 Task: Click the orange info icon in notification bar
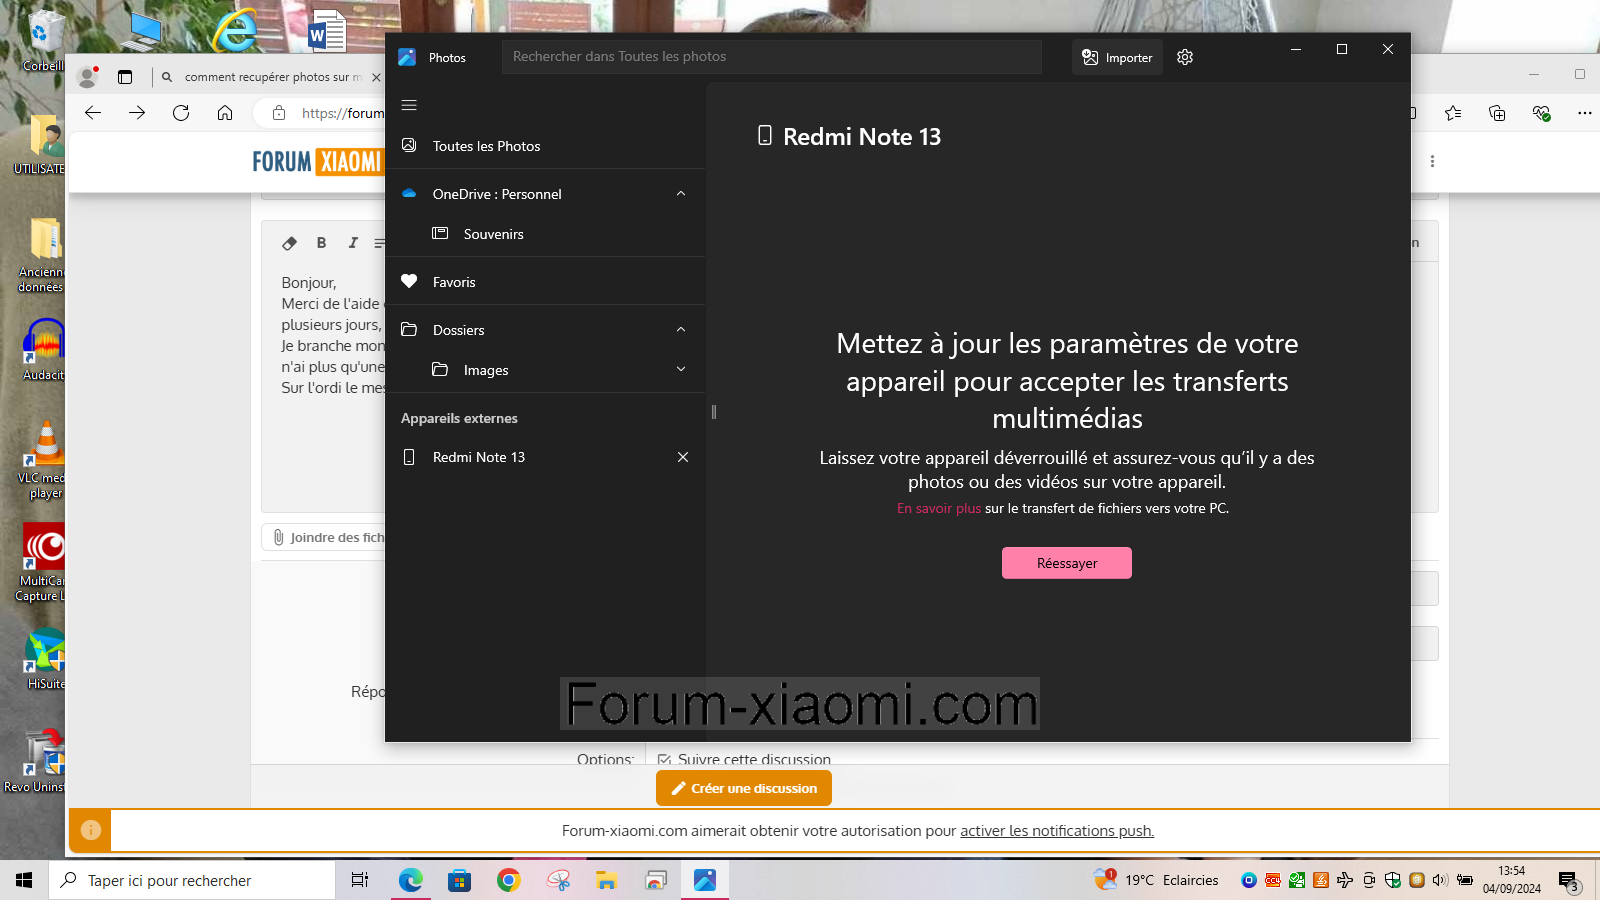click(x=90, y=830)
